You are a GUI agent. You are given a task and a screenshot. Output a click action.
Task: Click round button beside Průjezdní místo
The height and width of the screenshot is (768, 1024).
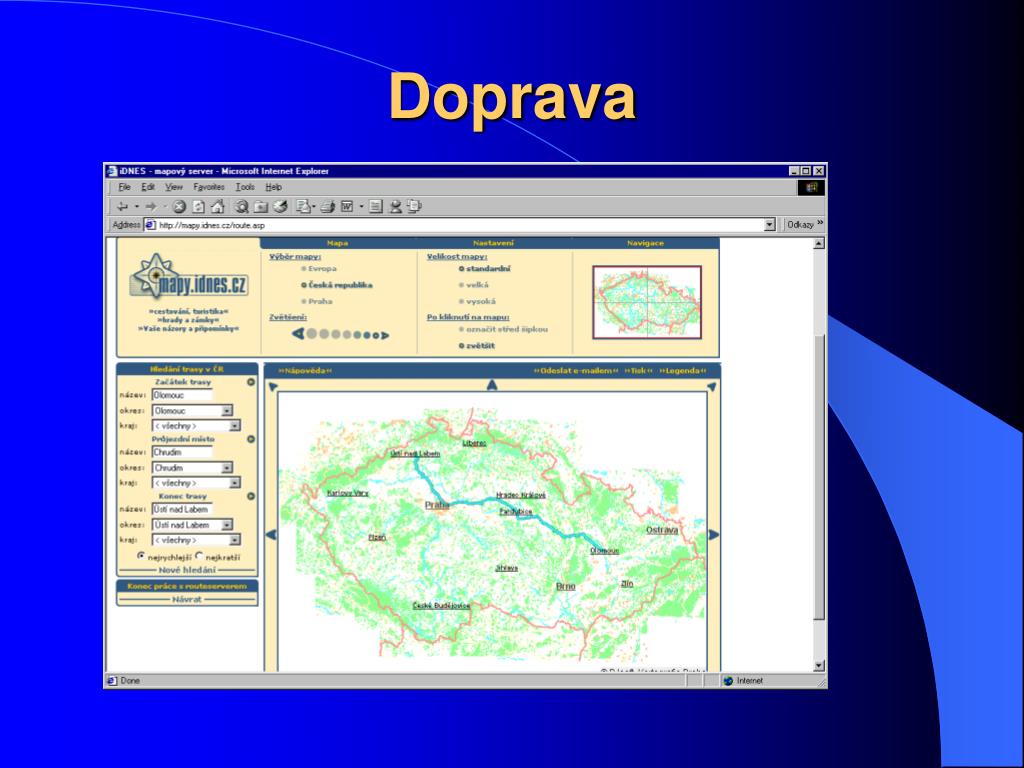251,440
